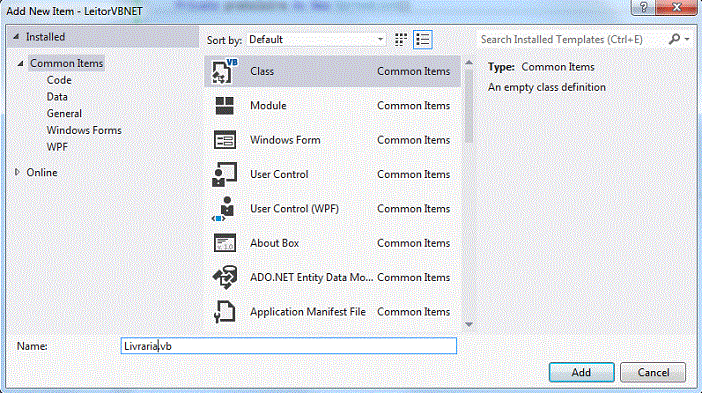This screenshot has width=702, height=393.
Task: Click the Add button
Action: click(581, 372)
